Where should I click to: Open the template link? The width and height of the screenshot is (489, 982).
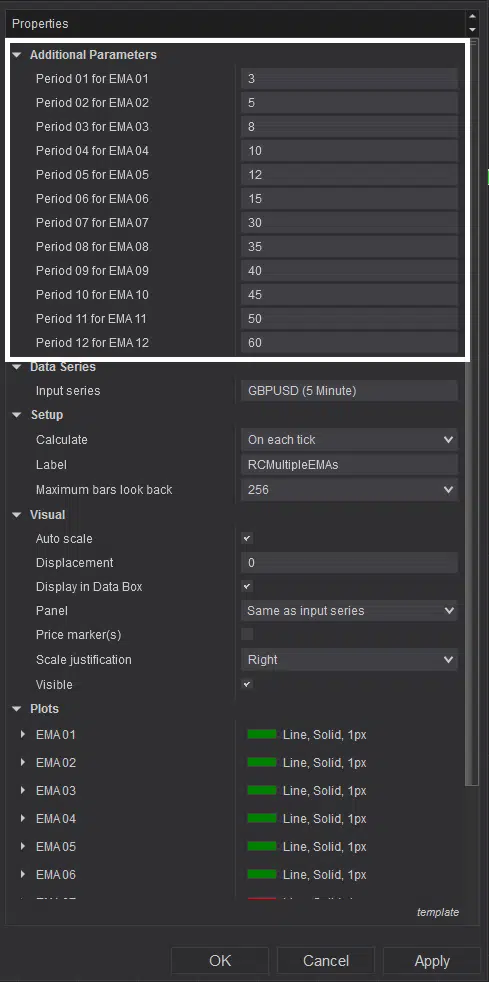pos(438,912)
